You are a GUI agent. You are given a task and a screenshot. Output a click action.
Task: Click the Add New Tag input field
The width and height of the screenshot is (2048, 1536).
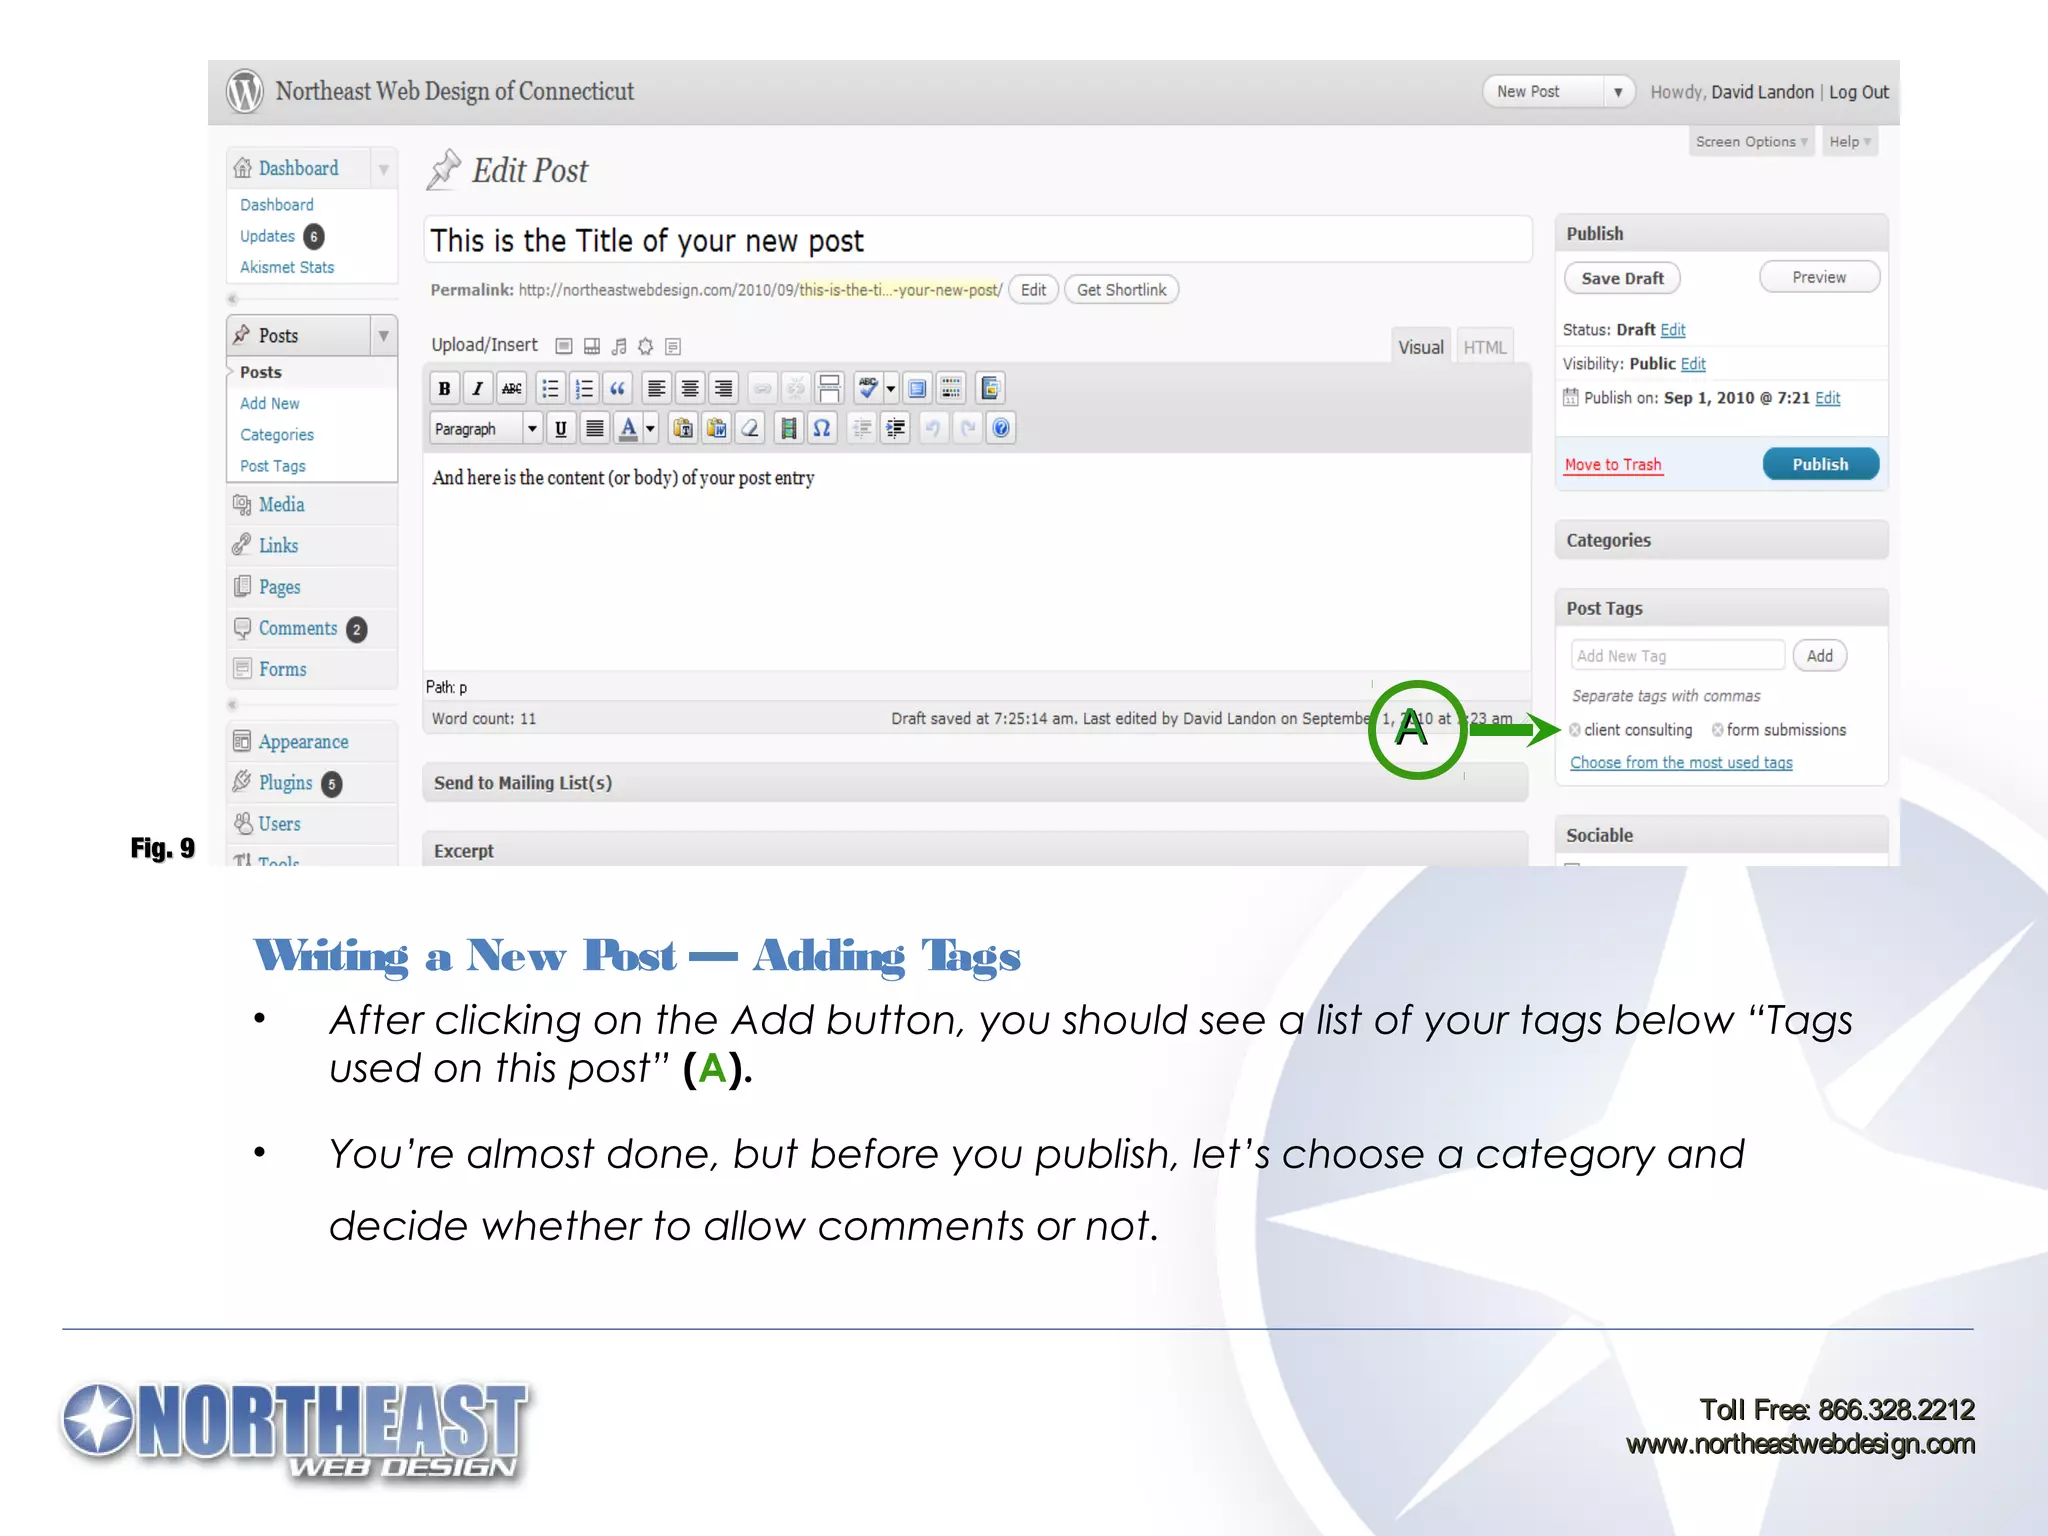click(1677, 656)
